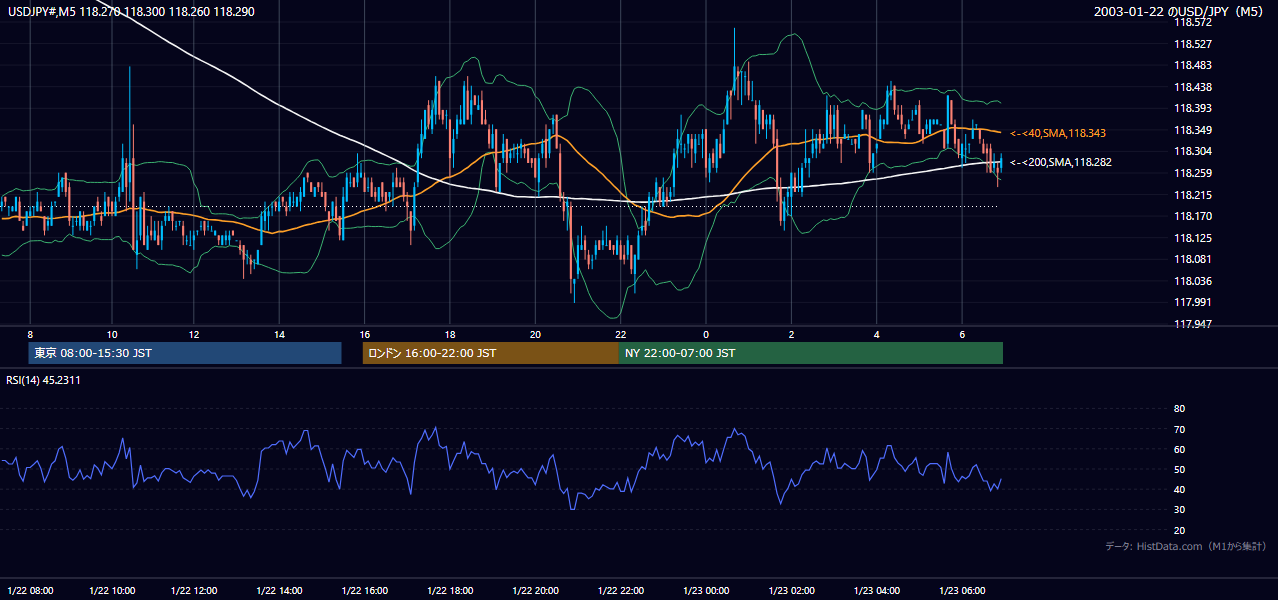
Task: Click the bottom time label 1/22 12:00
Action: coord(196,590)
